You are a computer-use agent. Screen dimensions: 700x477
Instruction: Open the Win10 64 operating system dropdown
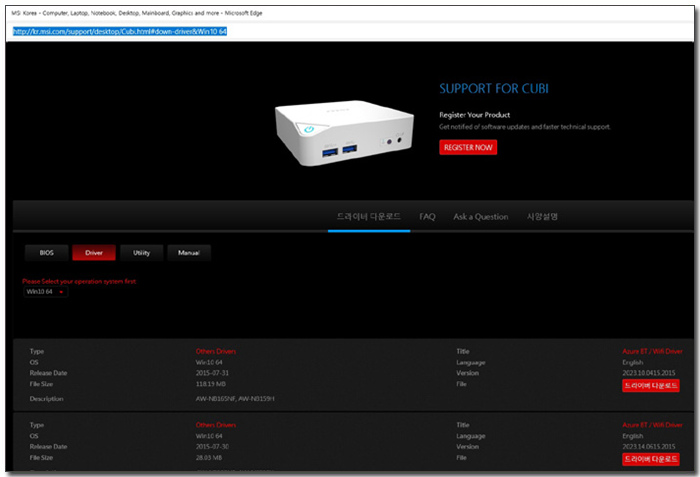tap(45, 292)
